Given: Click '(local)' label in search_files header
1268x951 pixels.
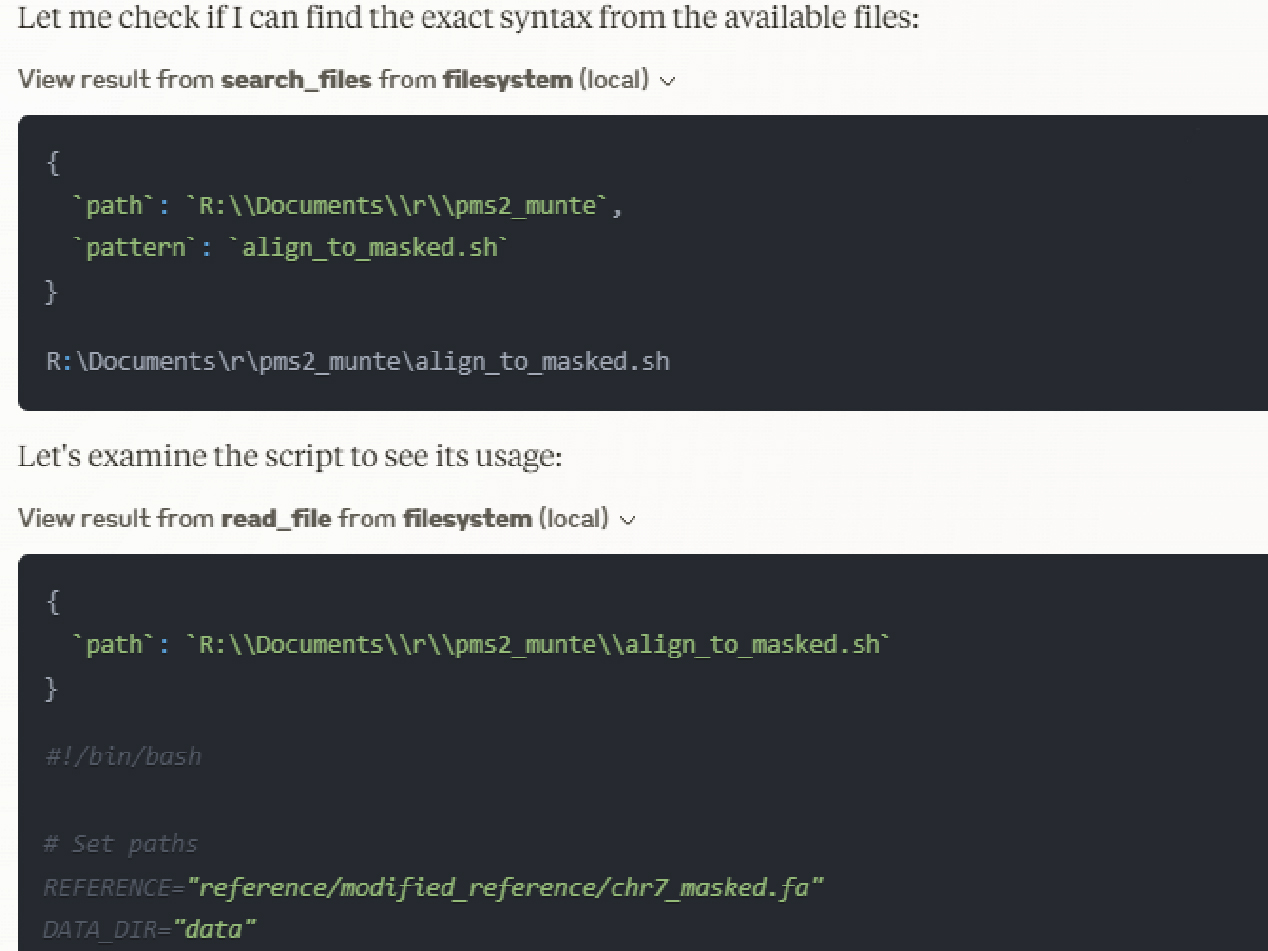Looking at the screenshot, I should click(614, 80).
